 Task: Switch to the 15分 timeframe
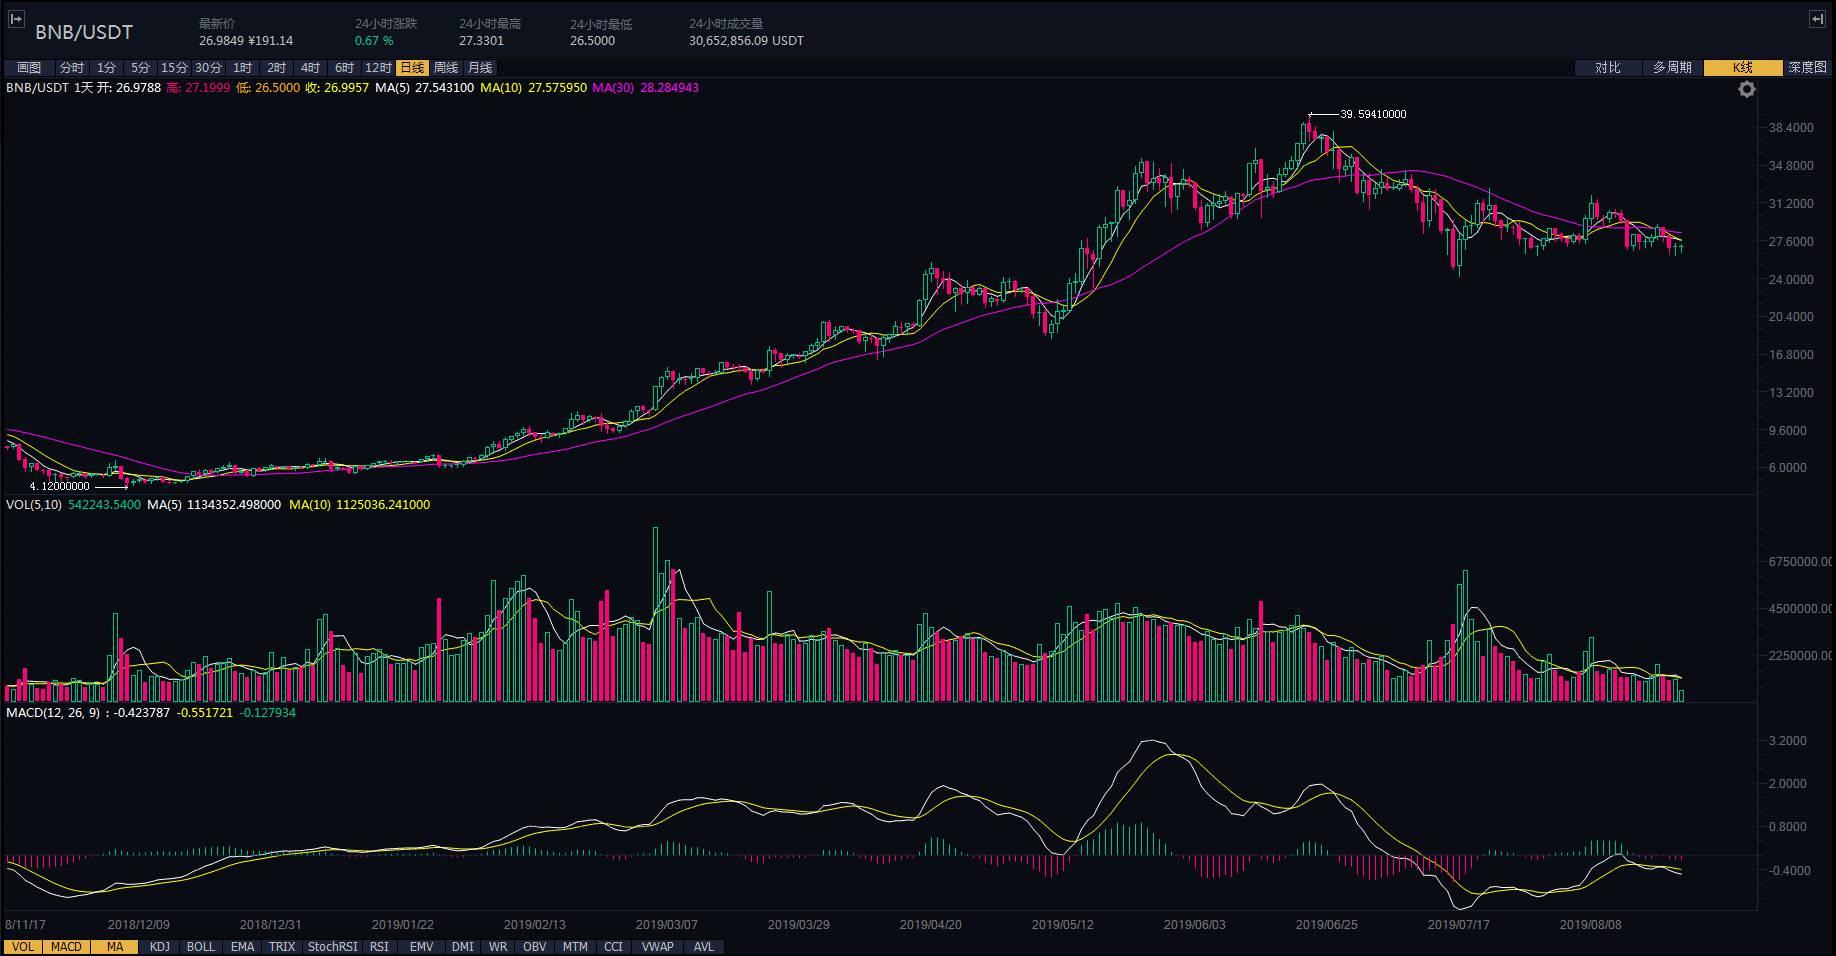174,68
